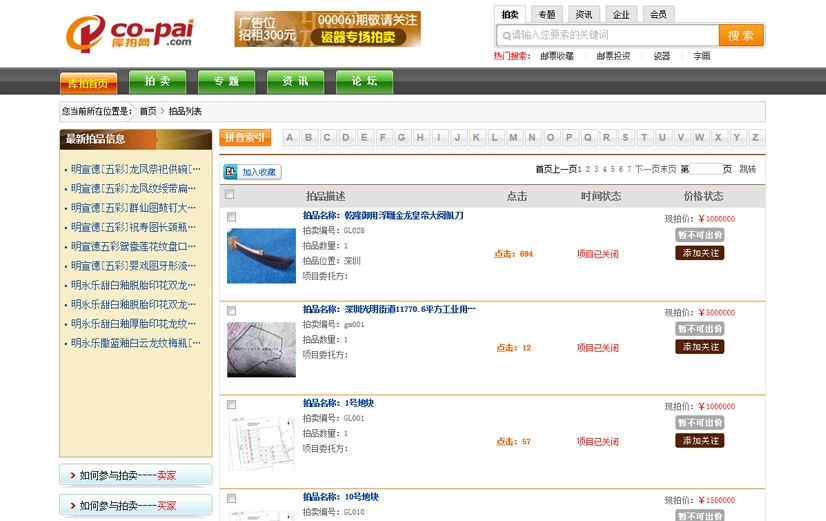The width and height of the screenshot is (826, 521).
Task: Click the page number jump field
Action: click(705, 170)
